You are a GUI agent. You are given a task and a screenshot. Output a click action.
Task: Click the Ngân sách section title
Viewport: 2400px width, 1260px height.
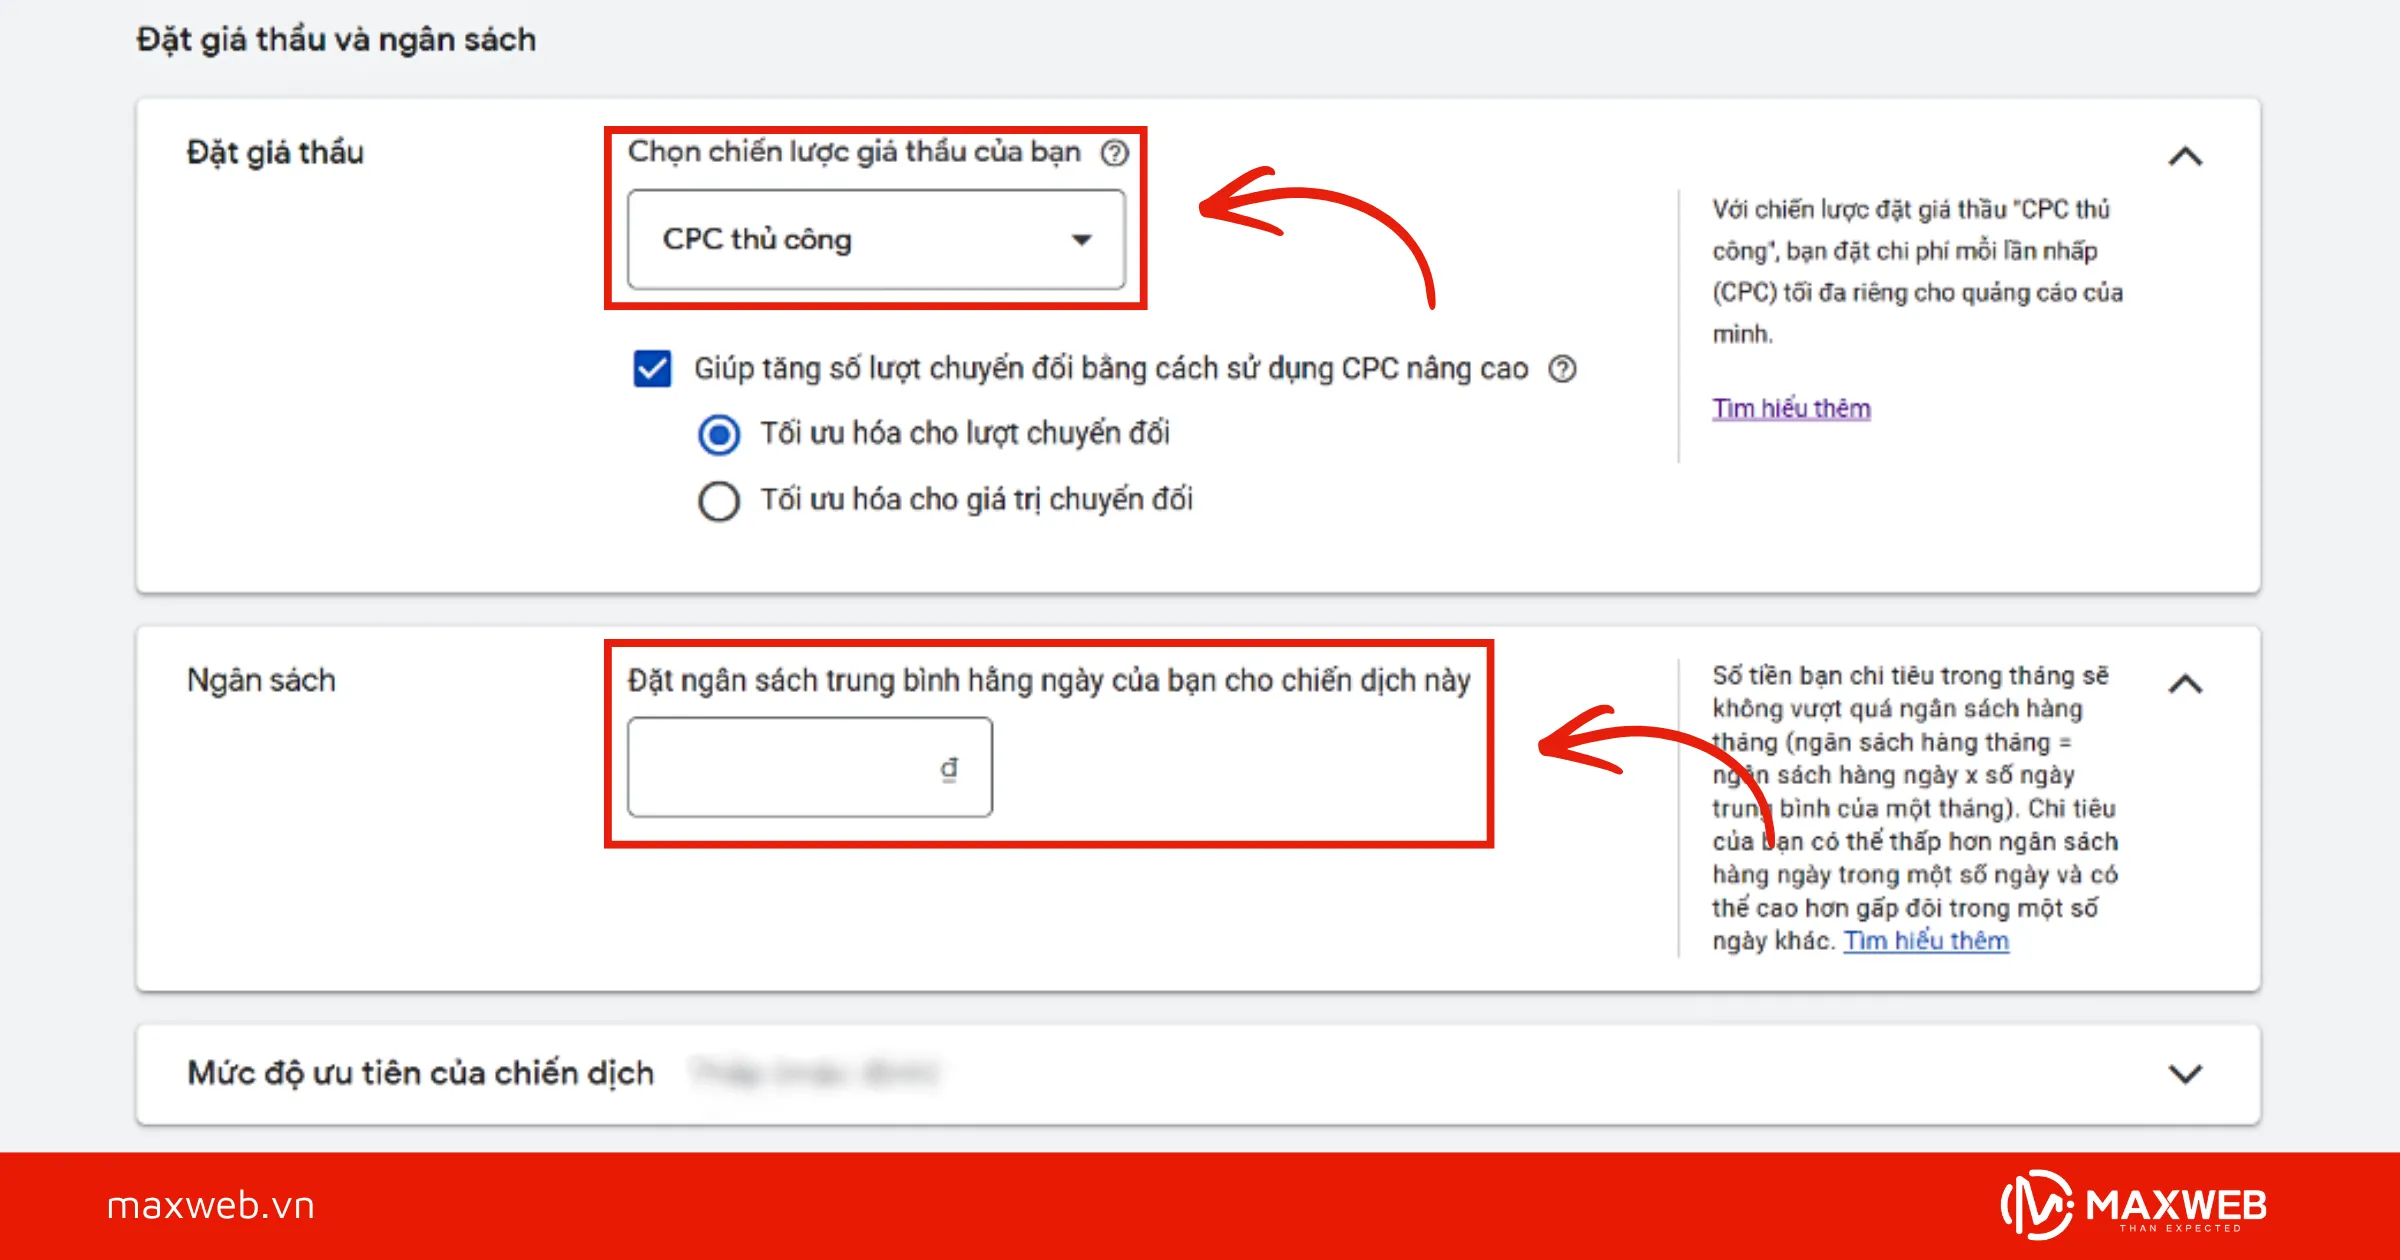click(x=261, y=680)
